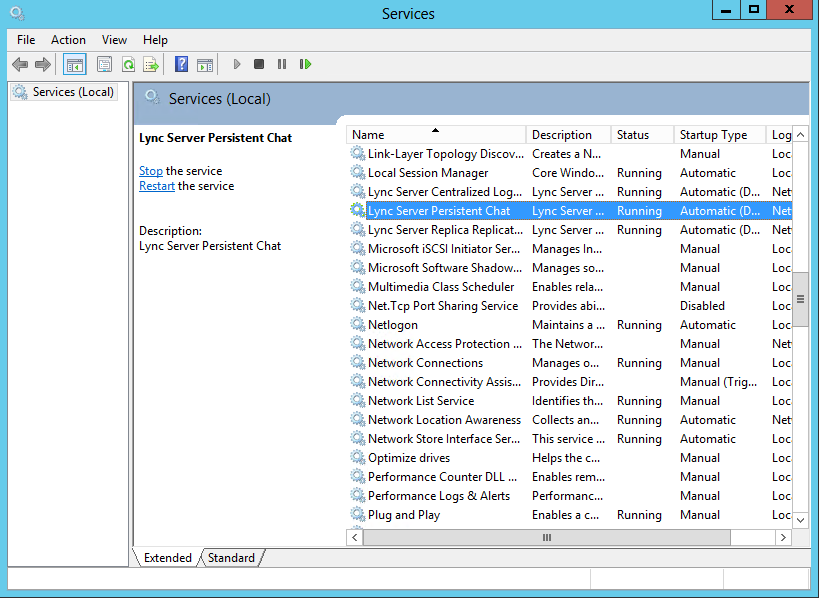Click the Forward navigation arrow in the toolbar
Screen dimensions: 819x598
43,64
